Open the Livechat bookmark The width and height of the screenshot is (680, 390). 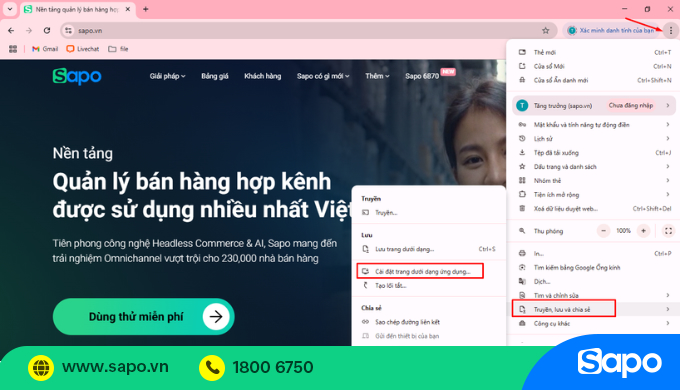tap(83, 49)
